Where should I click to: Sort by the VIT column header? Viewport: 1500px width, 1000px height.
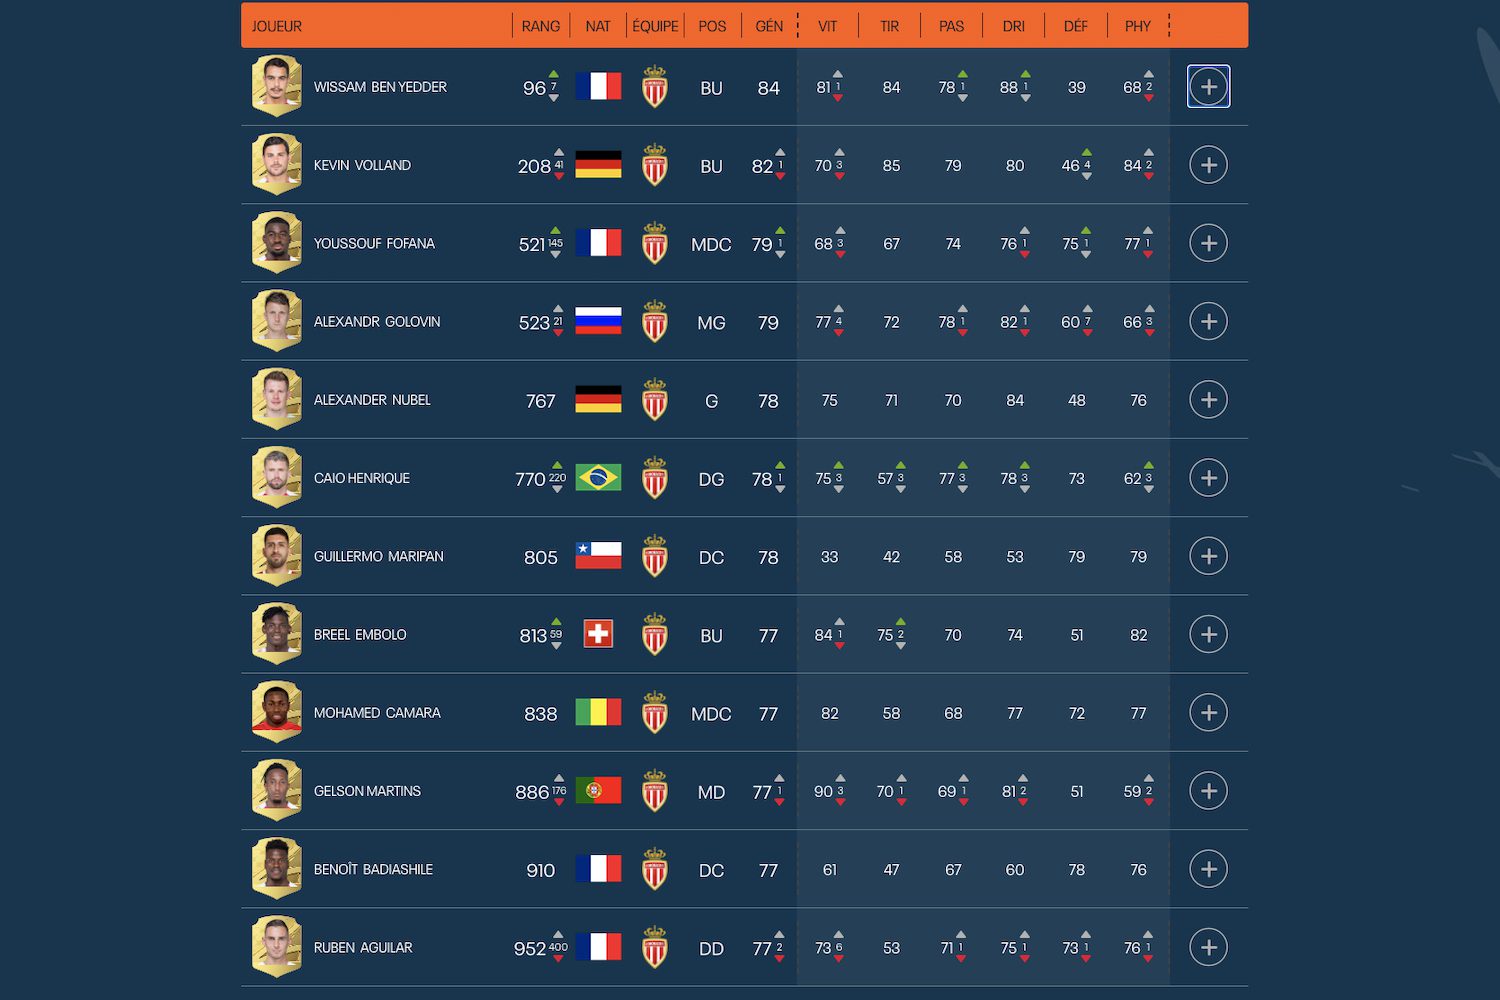(x=827, y=26)
